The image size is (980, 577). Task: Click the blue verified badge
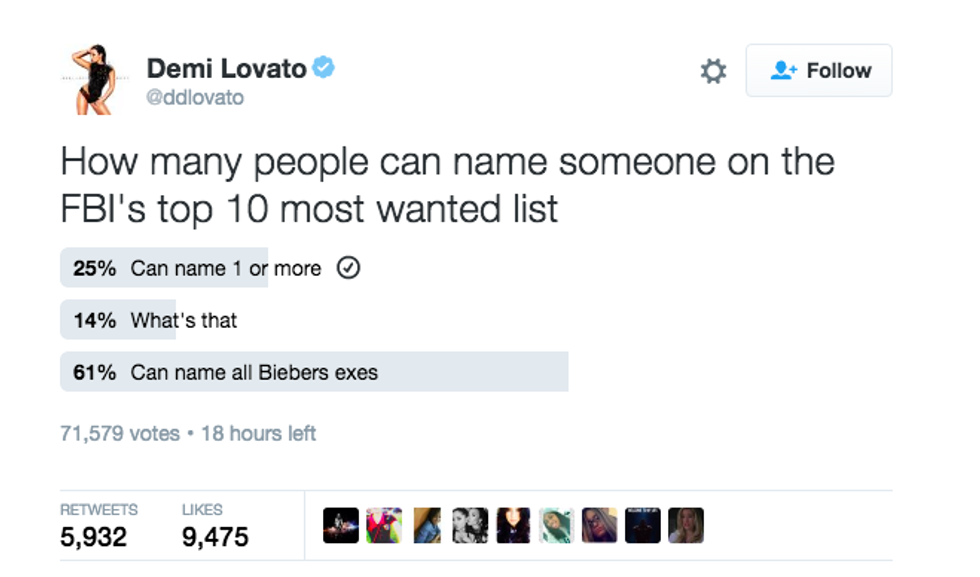[x=323, y=68]
